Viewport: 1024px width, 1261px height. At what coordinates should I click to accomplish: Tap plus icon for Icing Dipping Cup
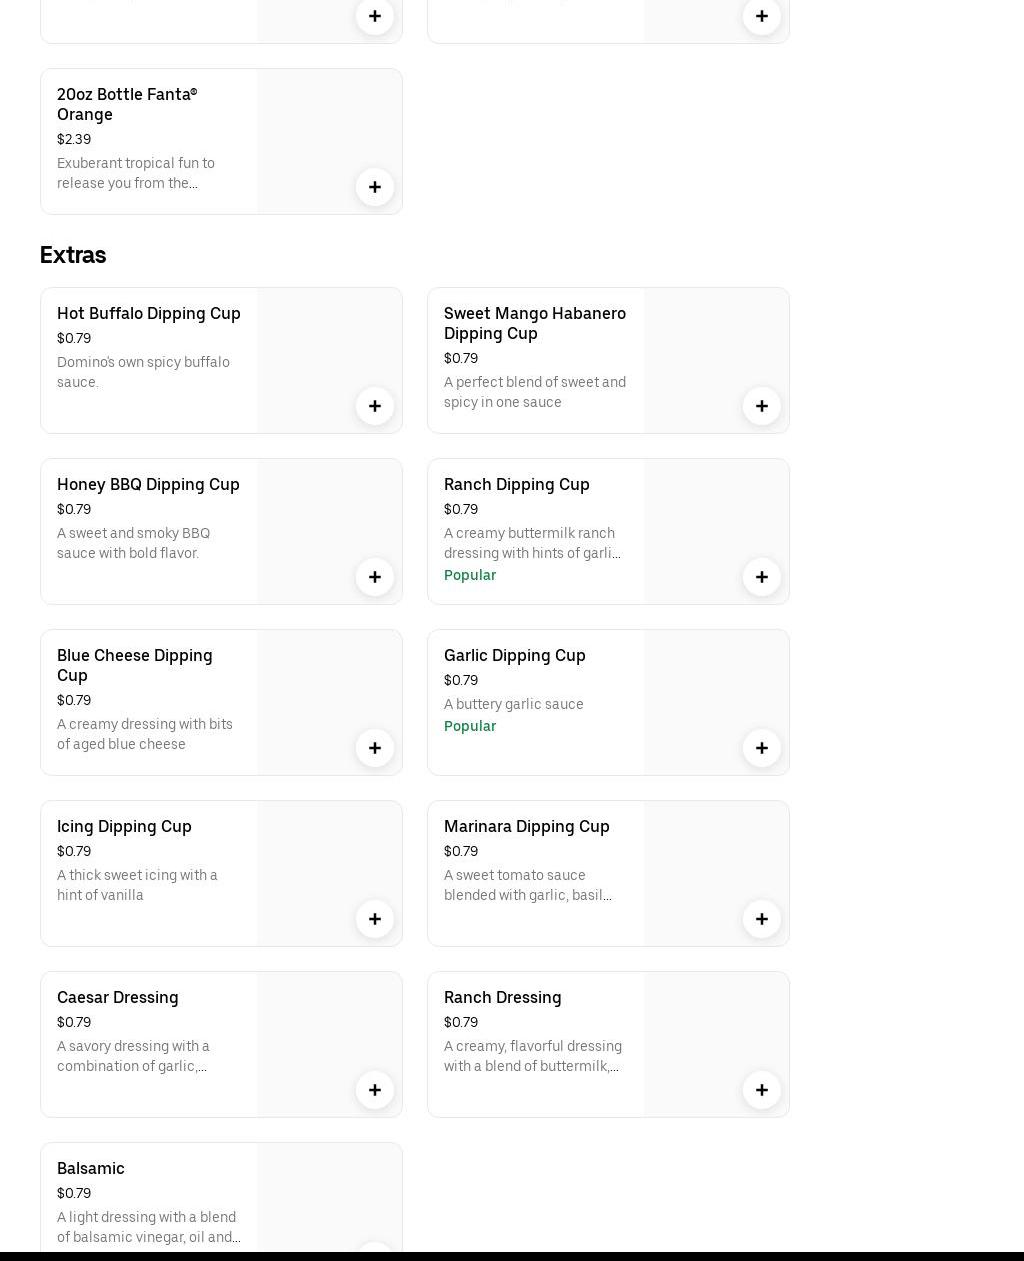click(x=375, y=919)
